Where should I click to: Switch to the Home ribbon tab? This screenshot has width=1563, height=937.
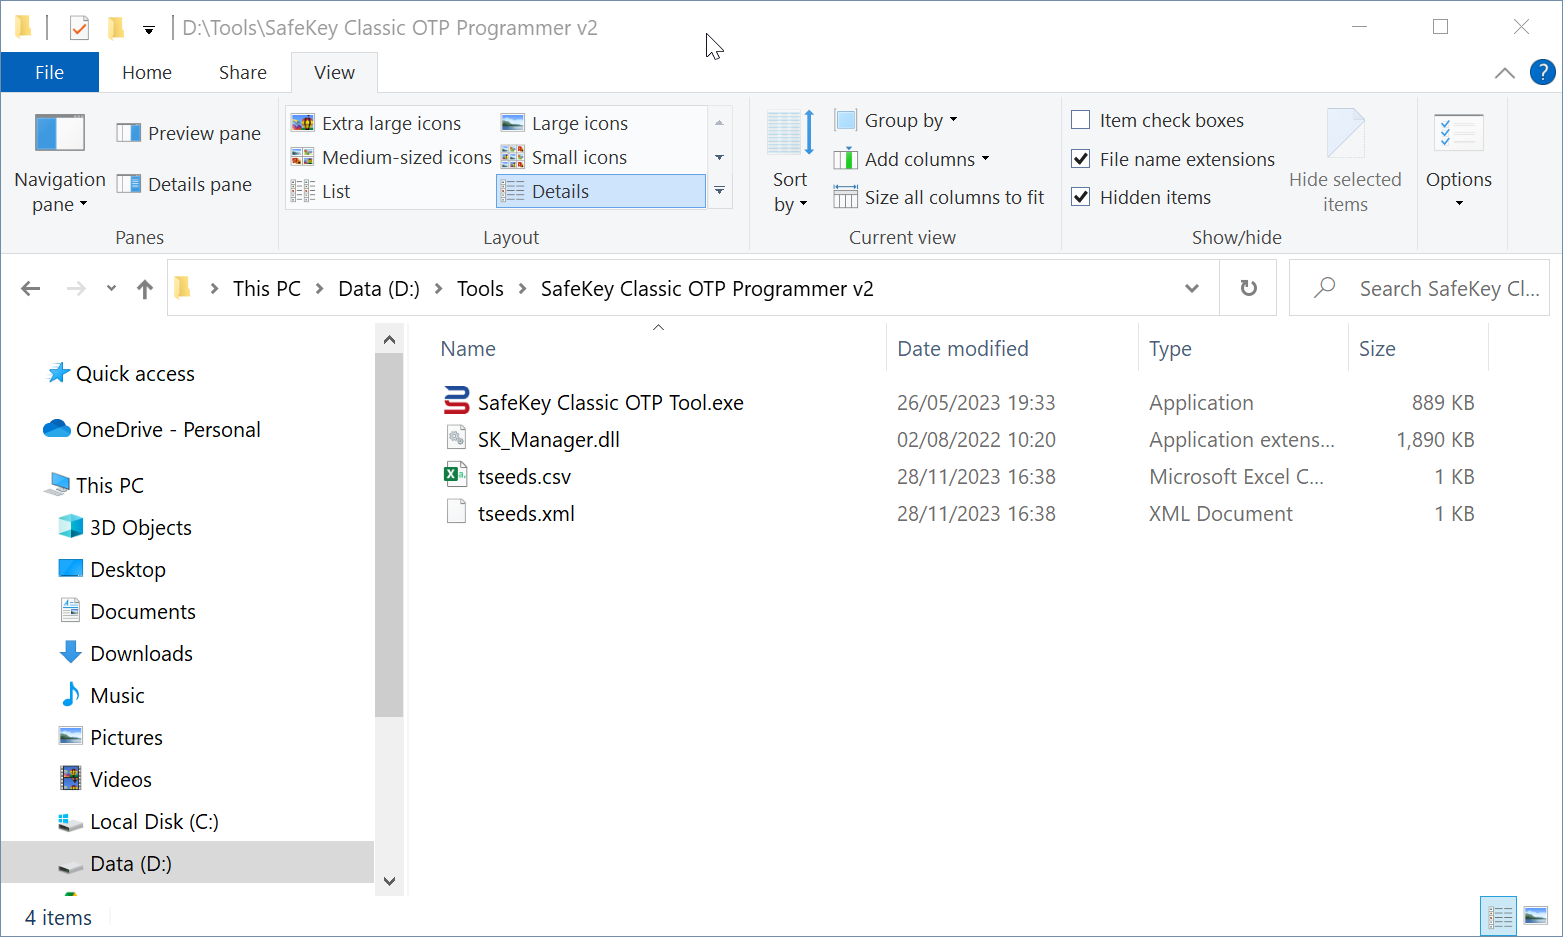(x=147, y=72)
